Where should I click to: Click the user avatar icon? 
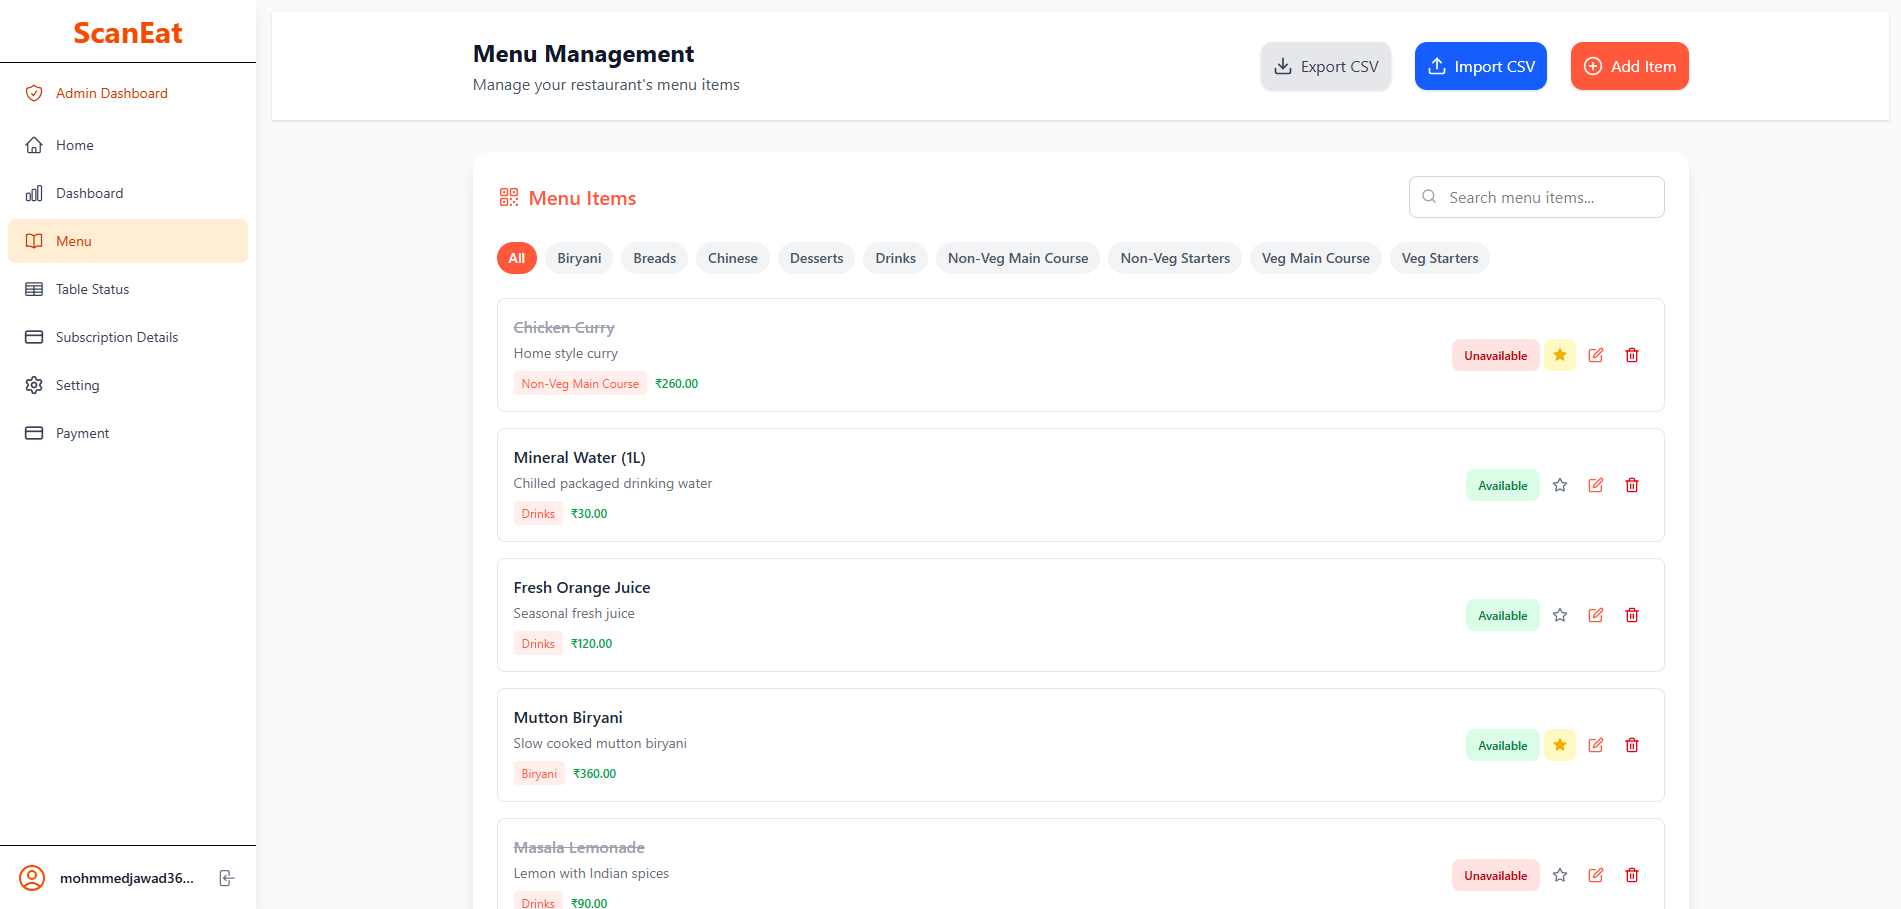click(x=32, y=878)
